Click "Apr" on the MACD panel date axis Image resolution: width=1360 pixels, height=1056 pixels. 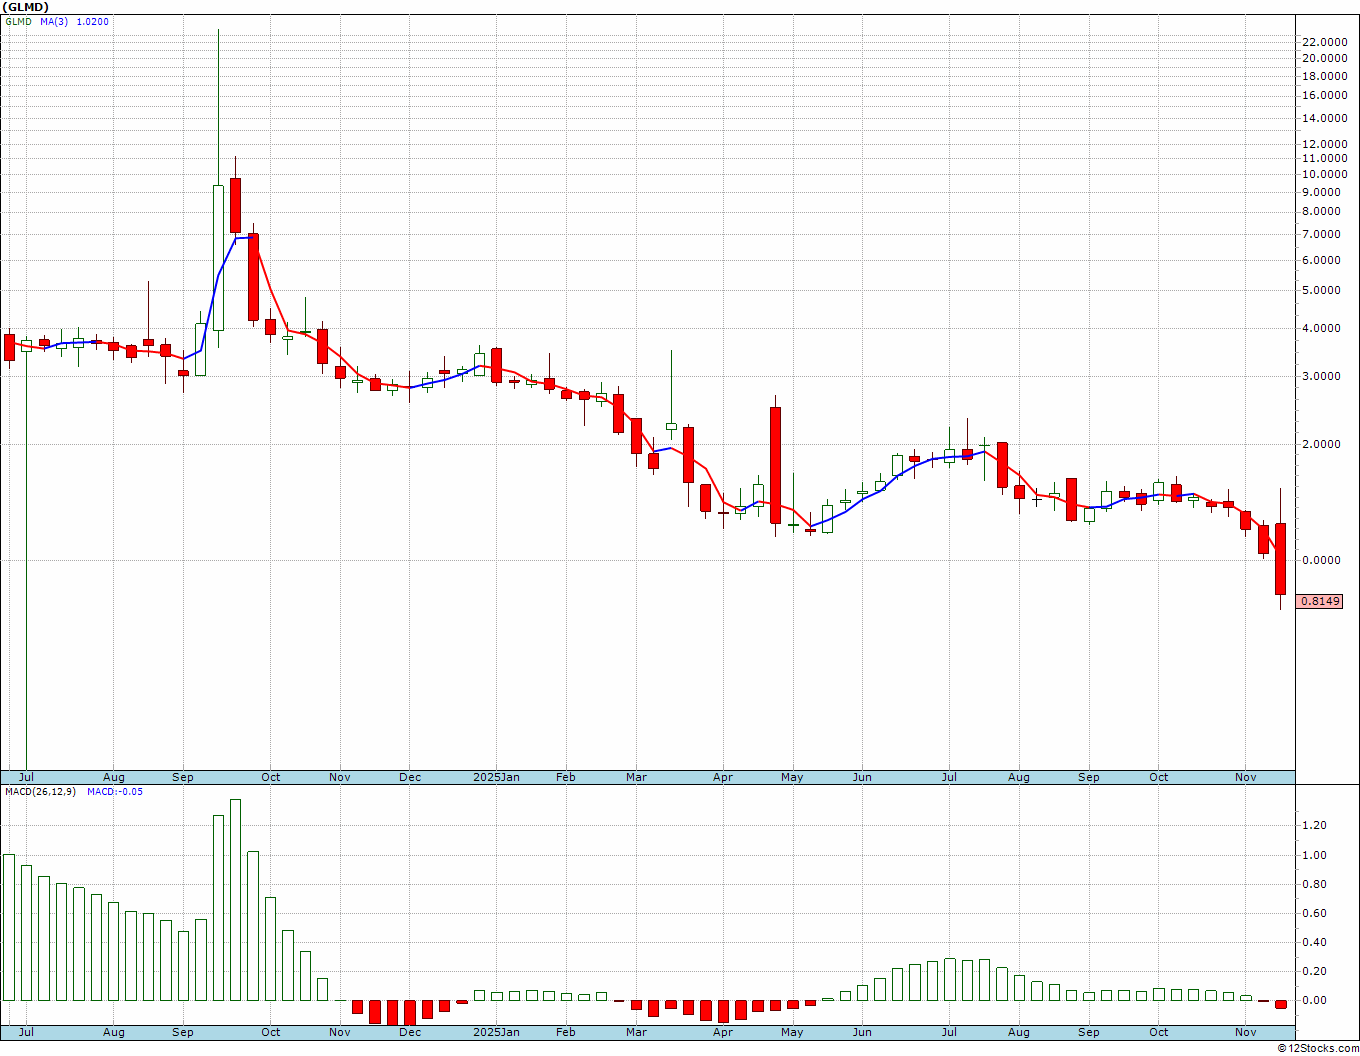click(x=723, y=1032)
